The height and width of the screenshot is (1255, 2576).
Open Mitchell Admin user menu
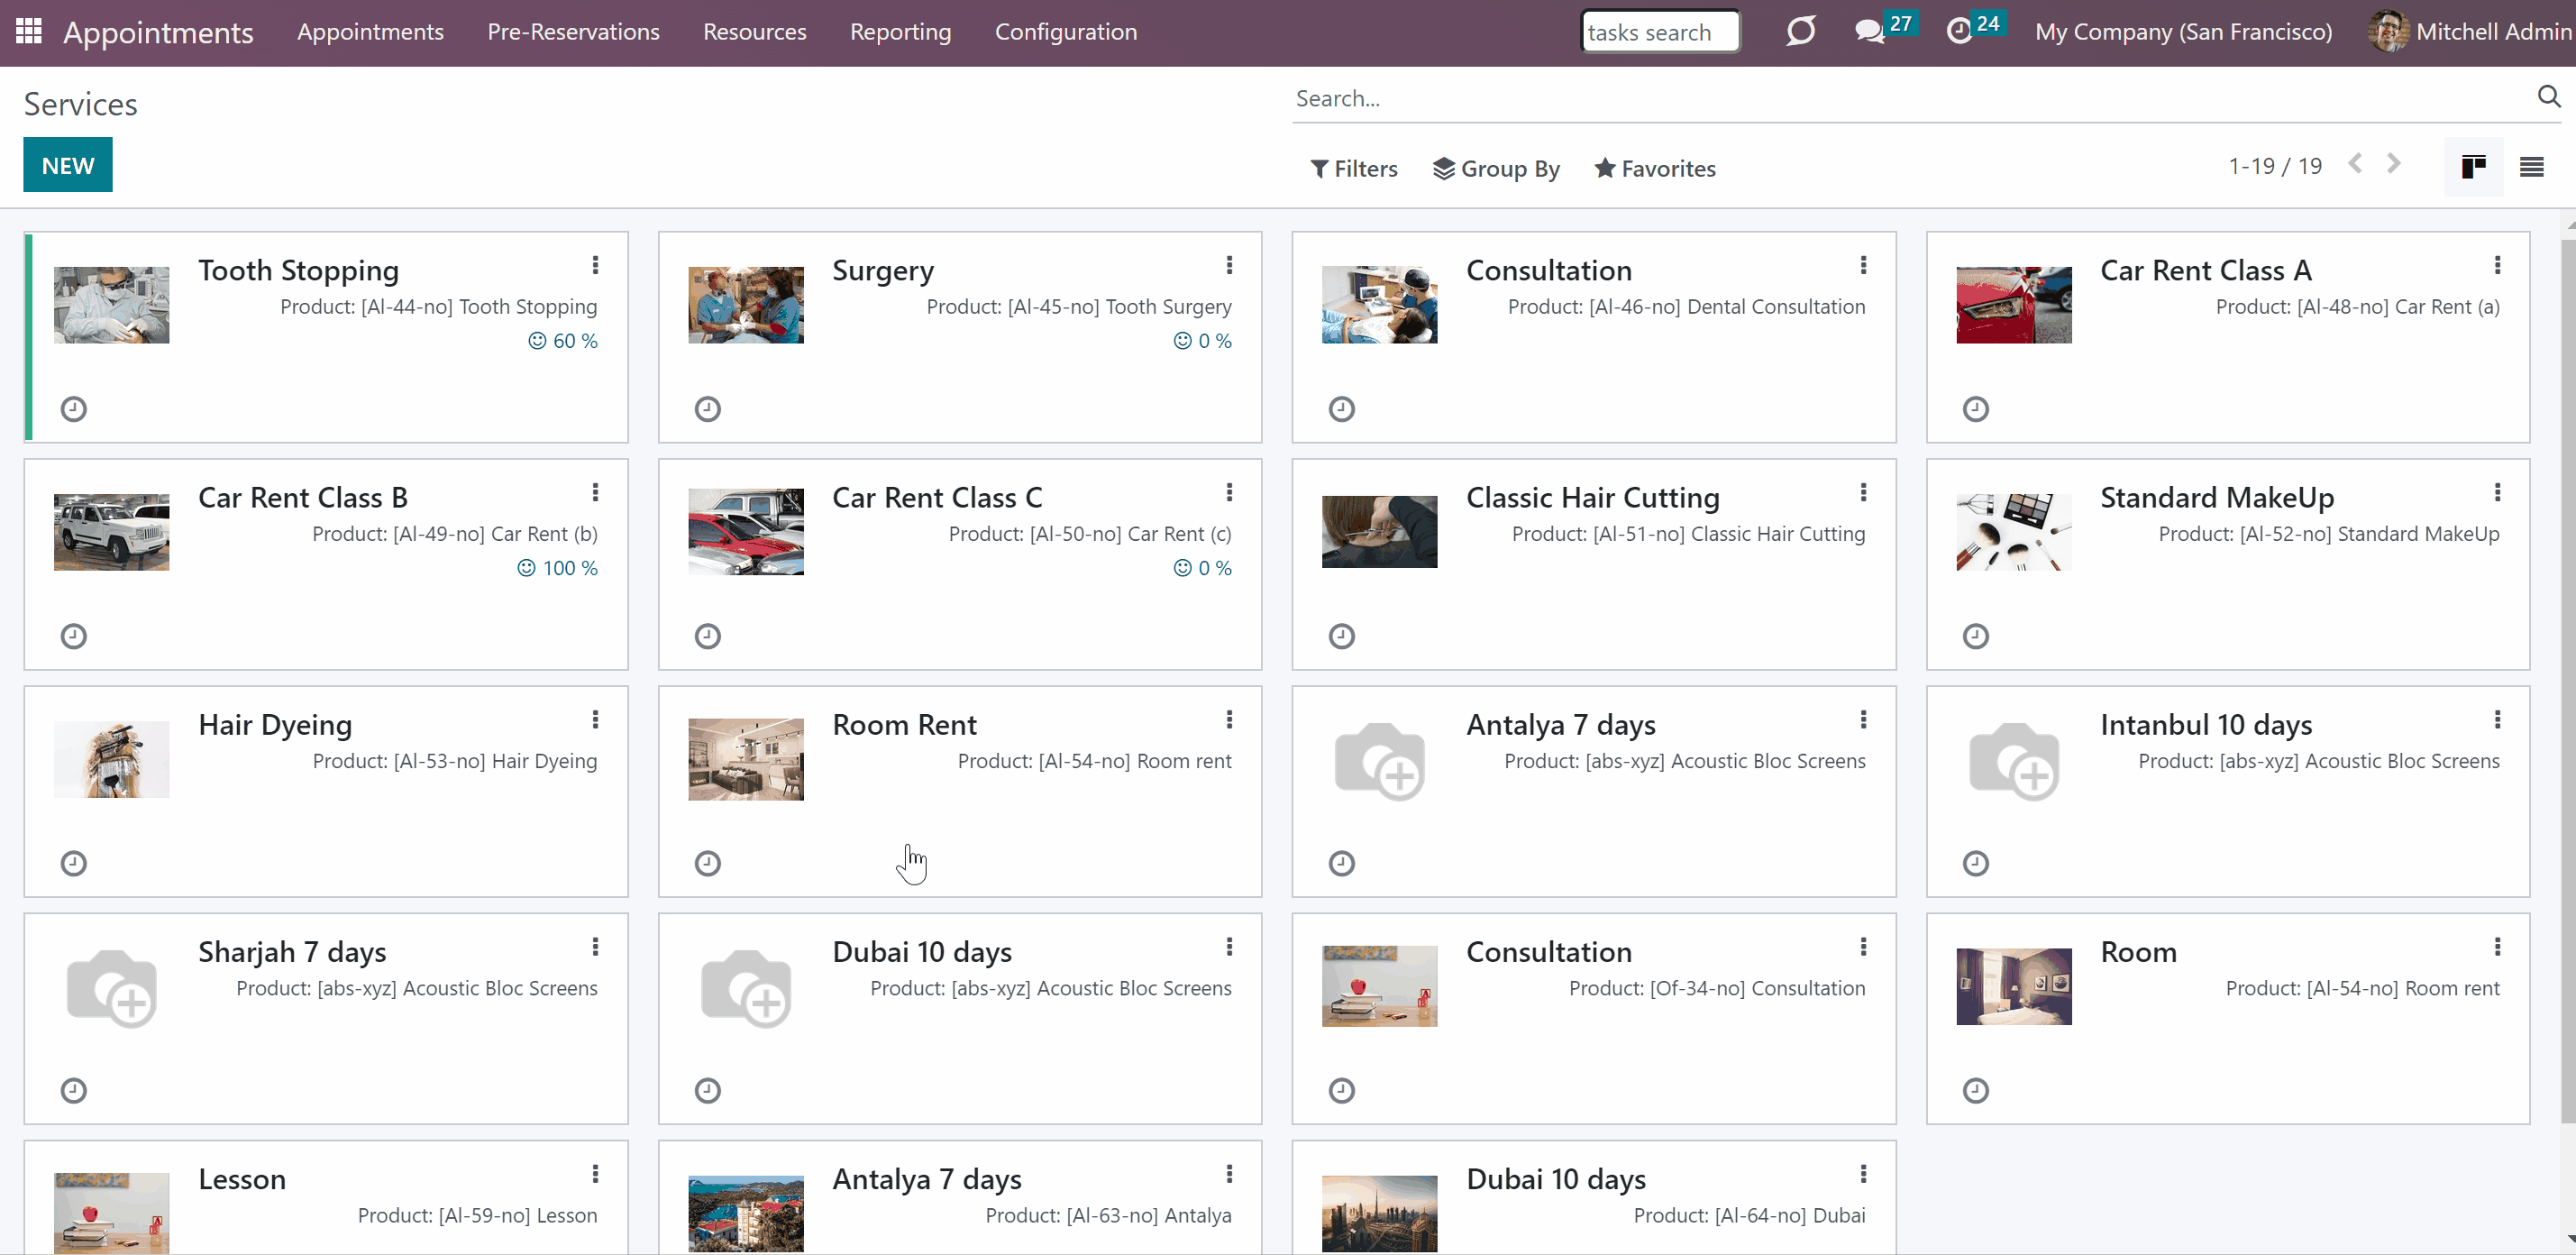coord(2470,32)
